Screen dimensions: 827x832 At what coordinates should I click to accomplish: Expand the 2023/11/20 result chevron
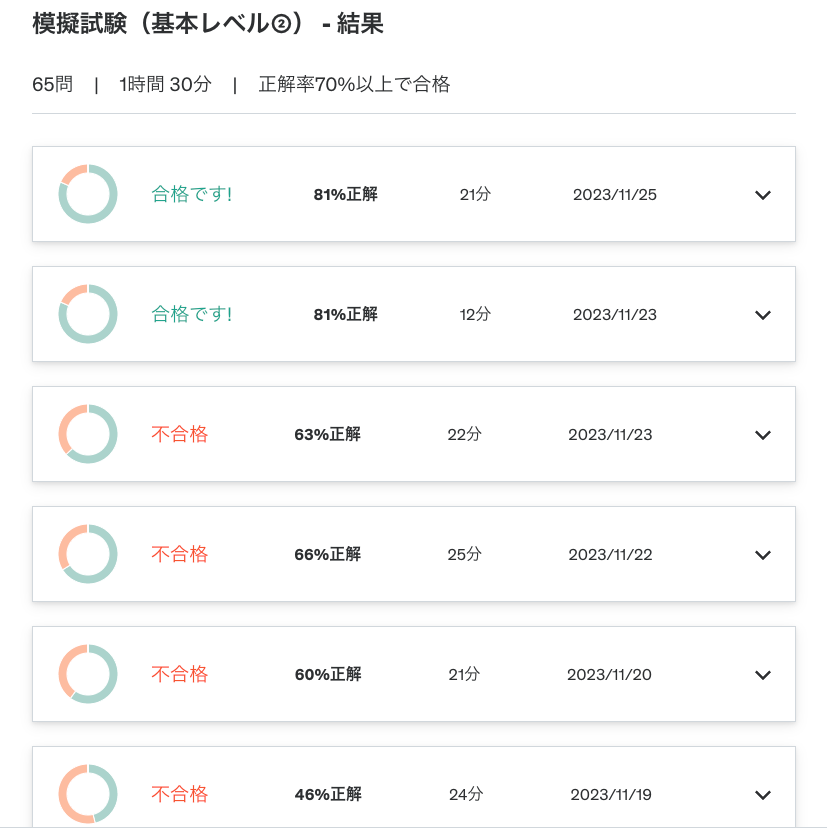[x=762, y=674]
